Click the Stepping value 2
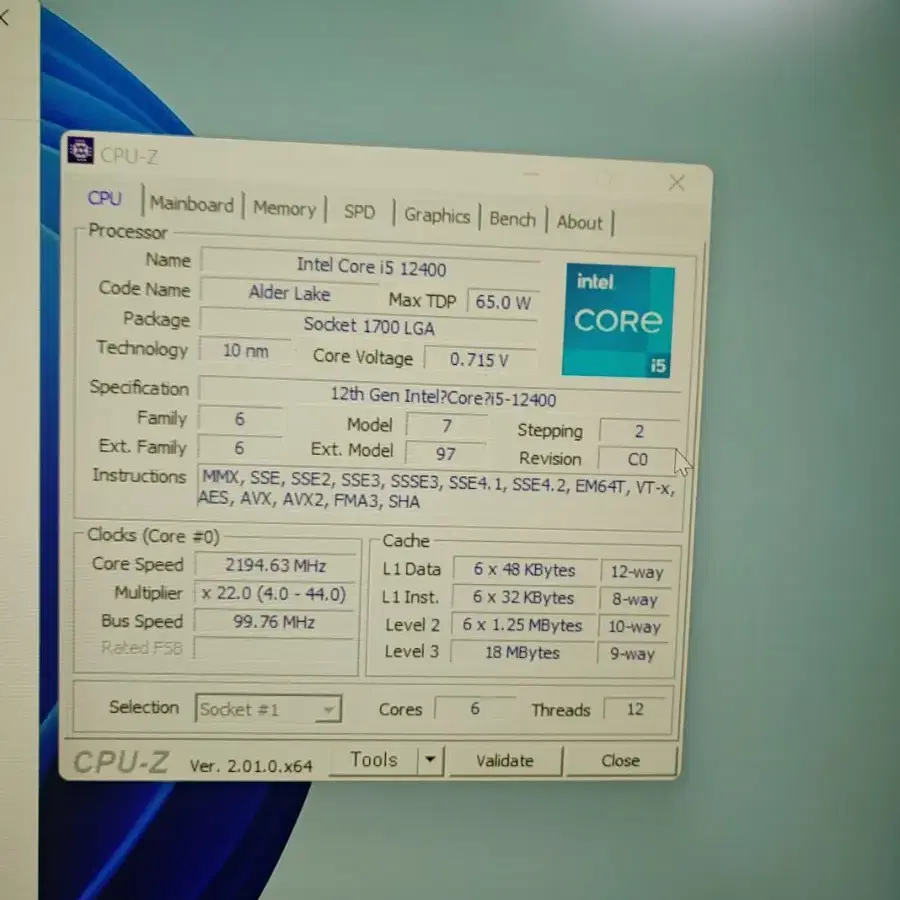 (639, 431)
